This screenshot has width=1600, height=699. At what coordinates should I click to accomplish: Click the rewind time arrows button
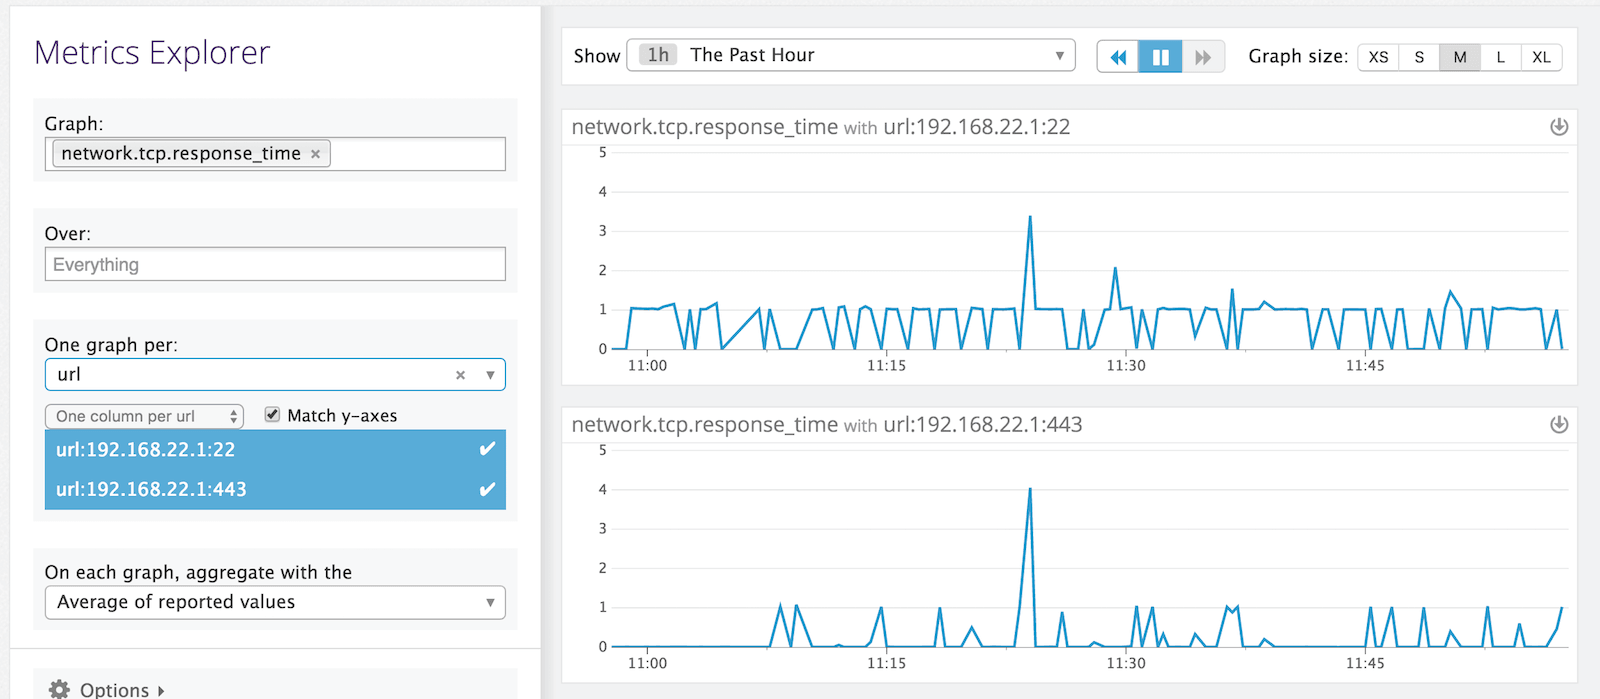1118,57
